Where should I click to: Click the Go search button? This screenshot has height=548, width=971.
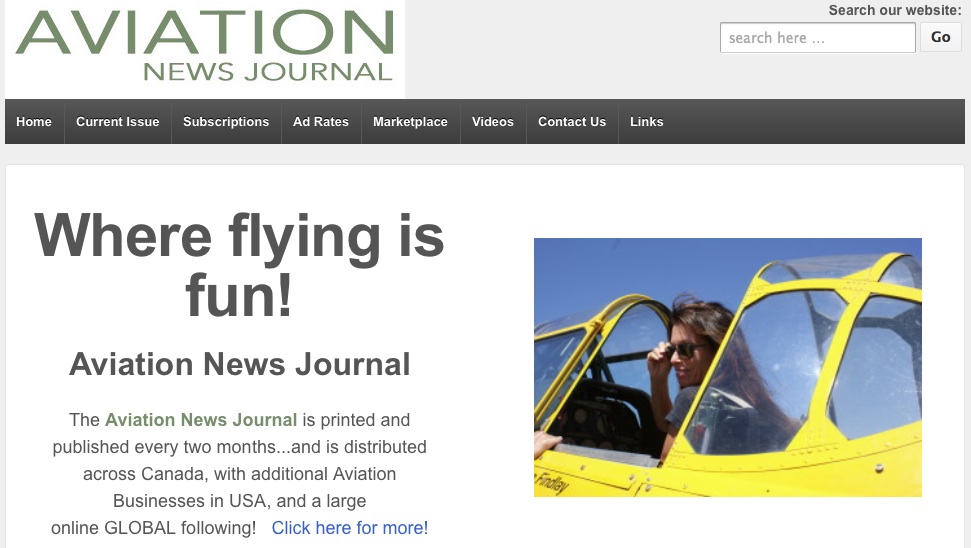[941, 37]
